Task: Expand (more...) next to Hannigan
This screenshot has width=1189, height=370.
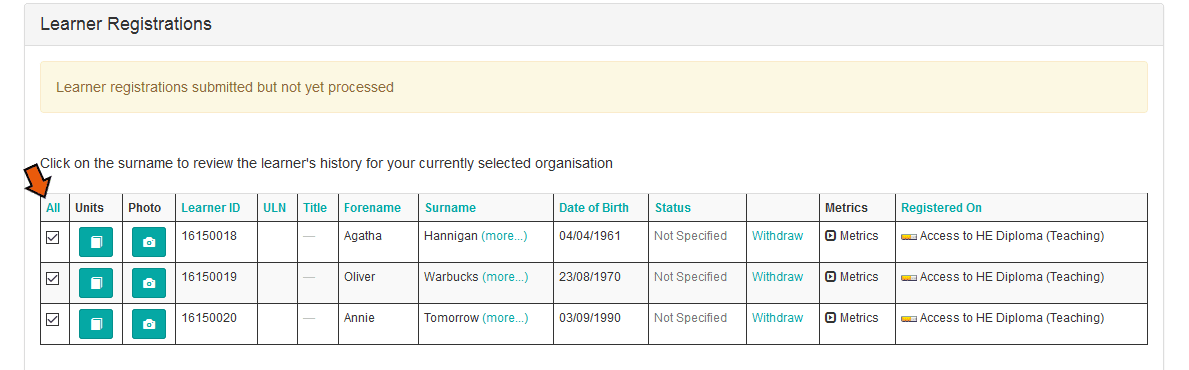Action: coord(504,236)
